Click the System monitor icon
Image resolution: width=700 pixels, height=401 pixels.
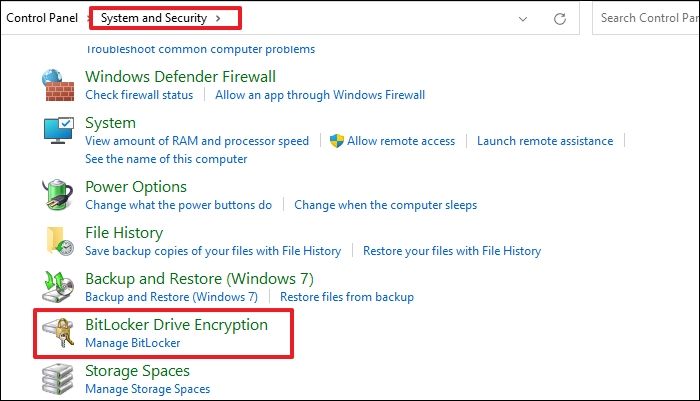click(59, 132)
